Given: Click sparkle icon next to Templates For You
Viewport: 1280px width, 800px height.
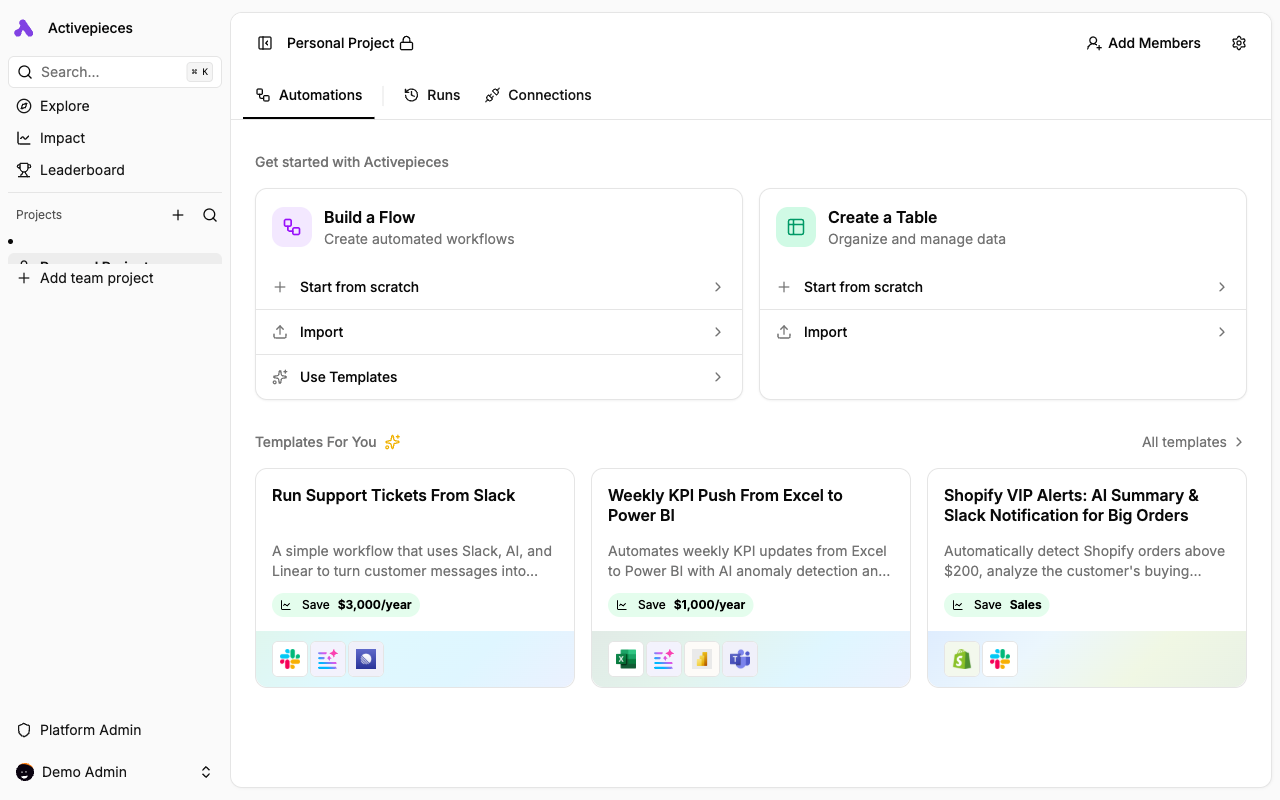Looking at the screenshot, I should (393, 442).
